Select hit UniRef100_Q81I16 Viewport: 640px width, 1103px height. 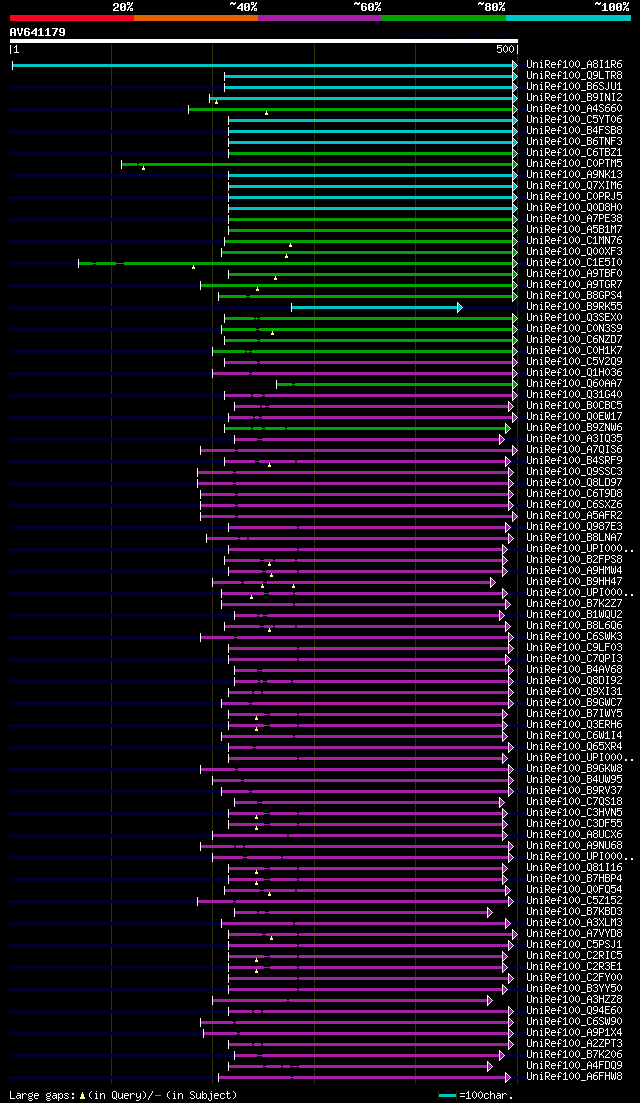574,868
